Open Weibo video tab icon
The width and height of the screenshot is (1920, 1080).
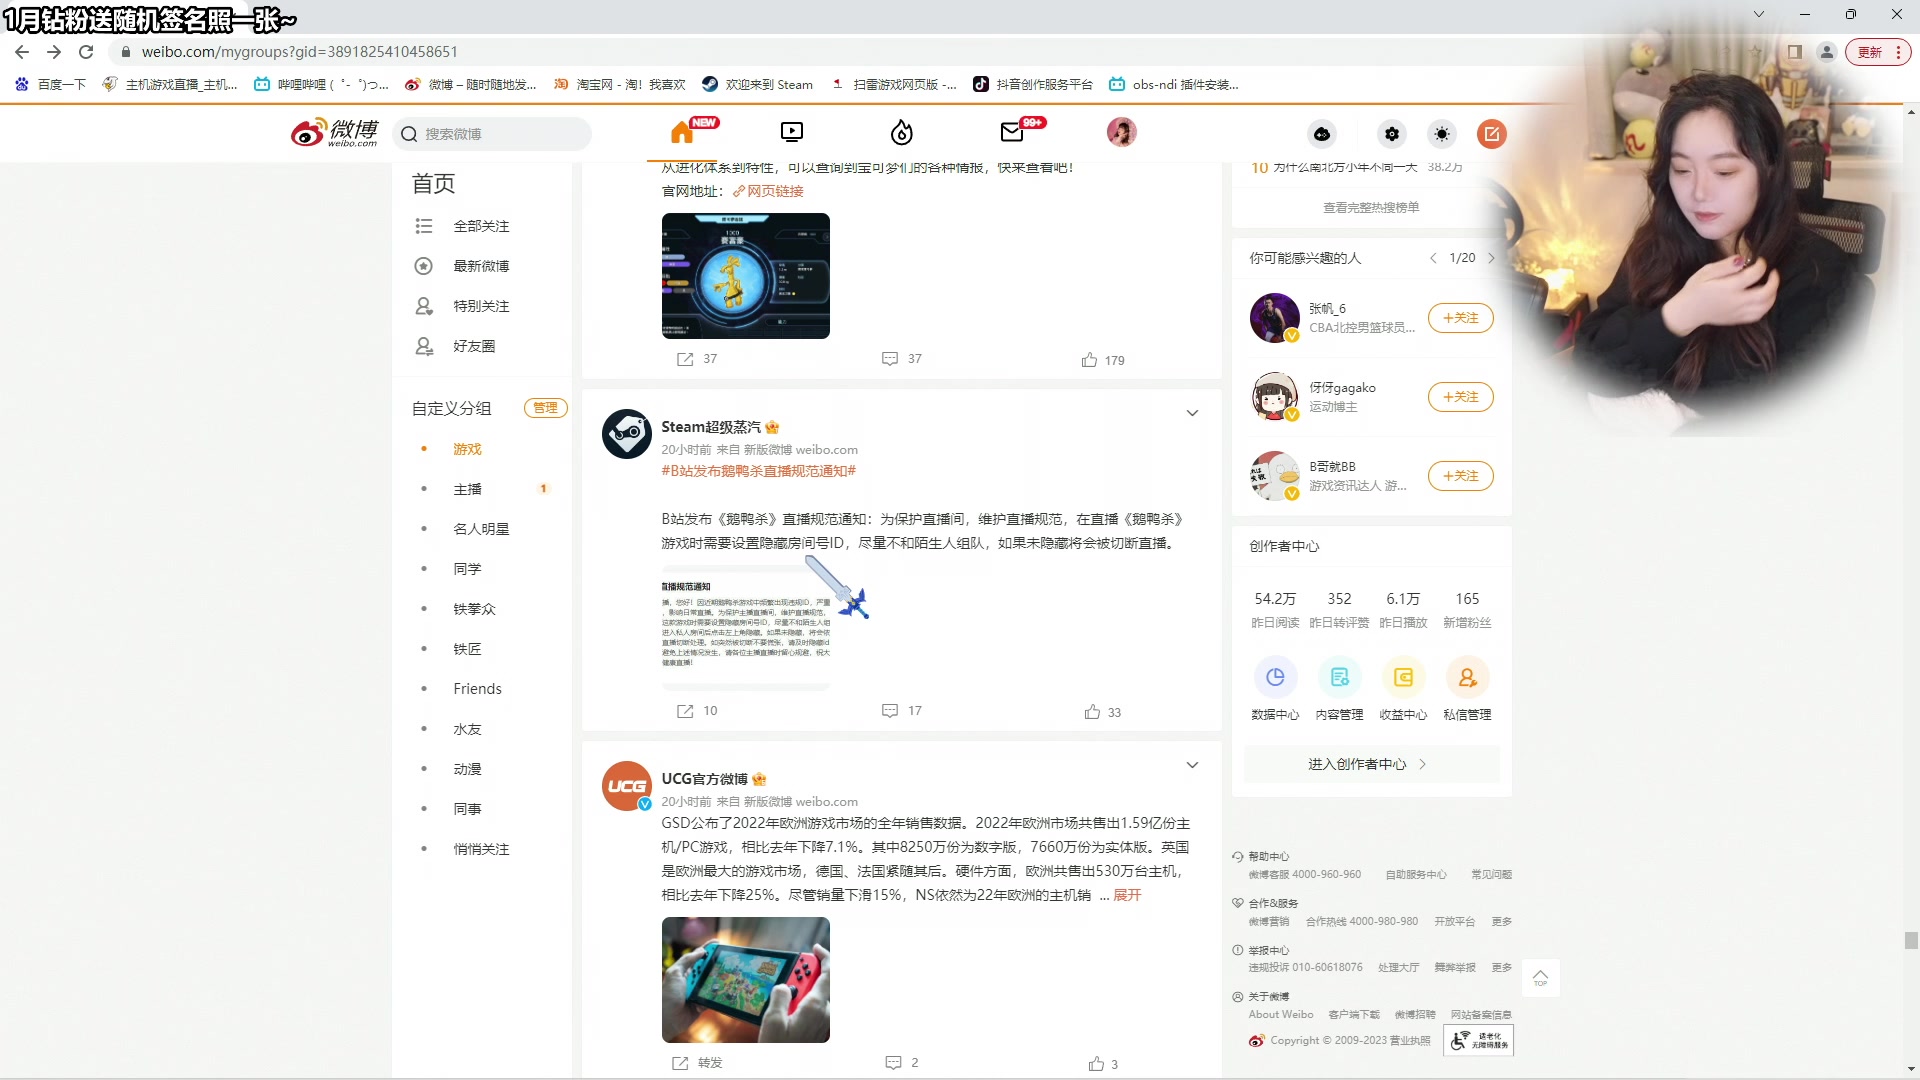click(x=791, y=132)
